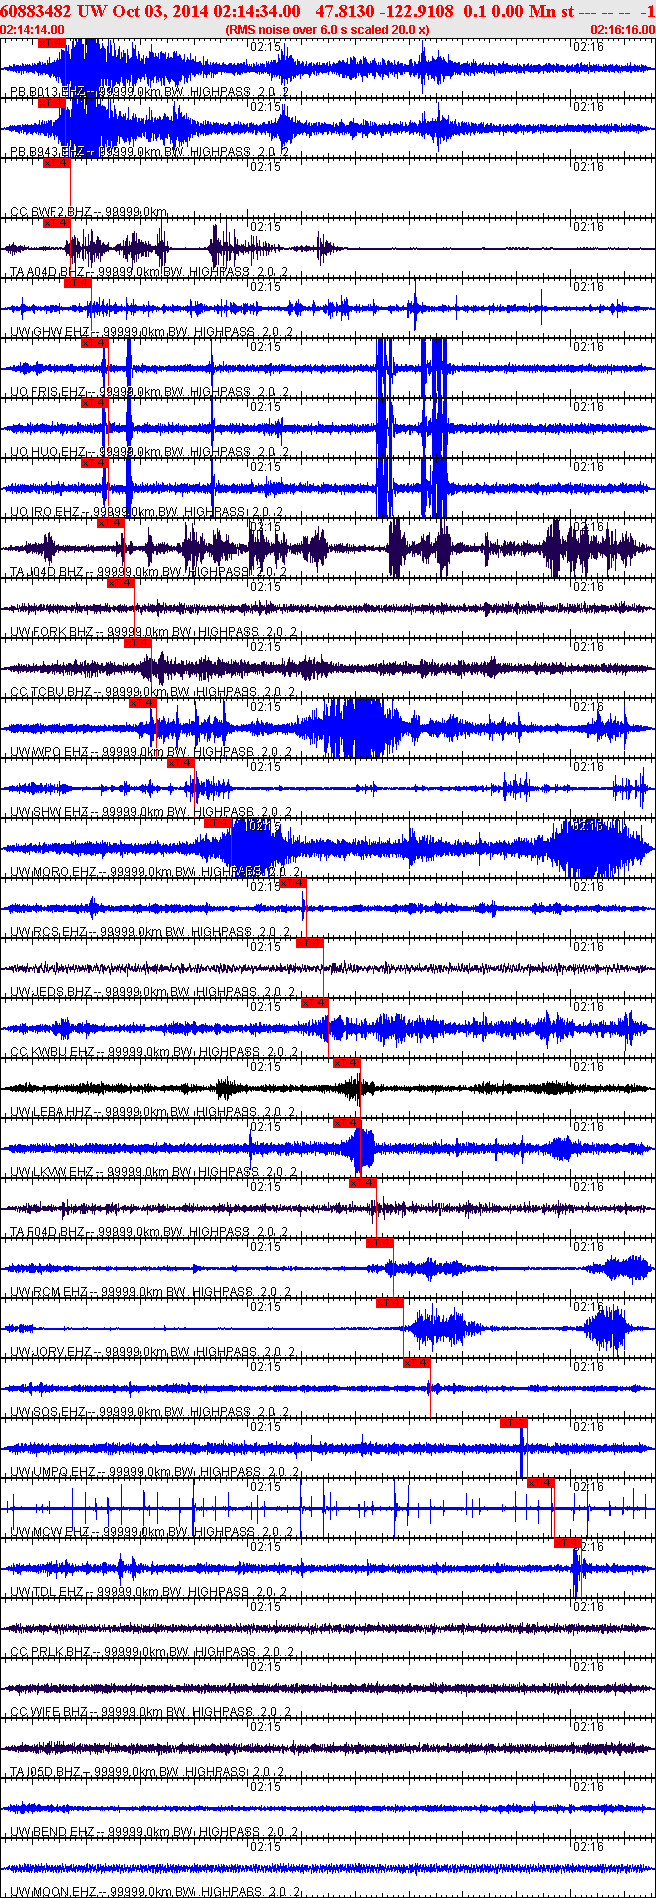Select the UO.IRO.EHZ station label
This screenshot has height=1898, width=656.
click(45, 512)
